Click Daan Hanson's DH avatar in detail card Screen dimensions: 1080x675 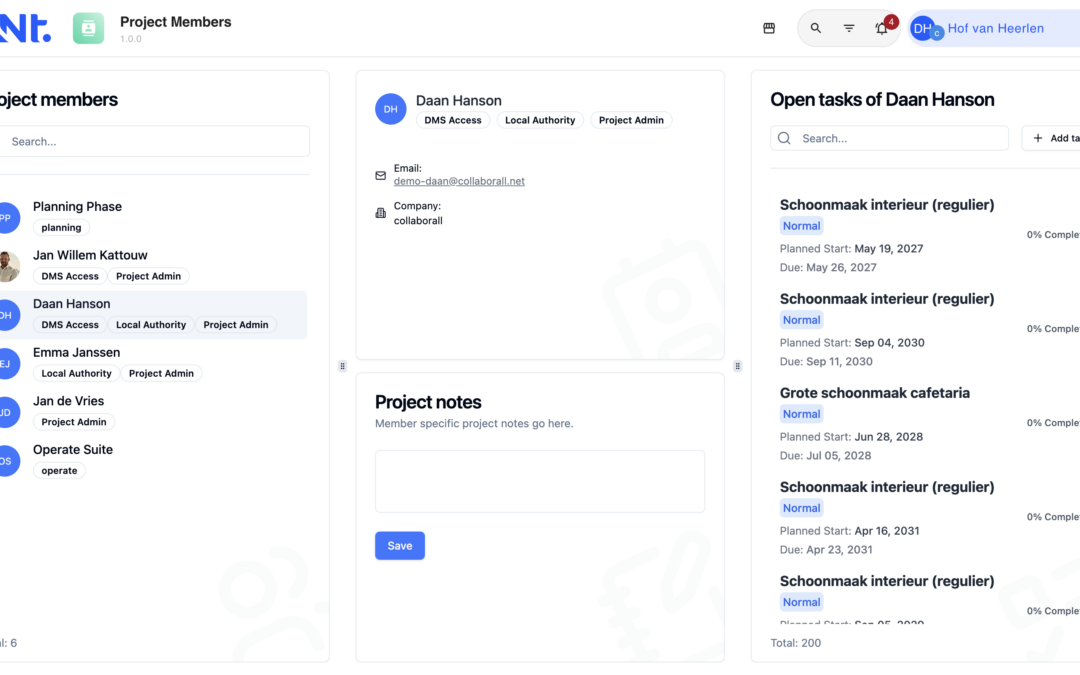[x=391, y=109]
